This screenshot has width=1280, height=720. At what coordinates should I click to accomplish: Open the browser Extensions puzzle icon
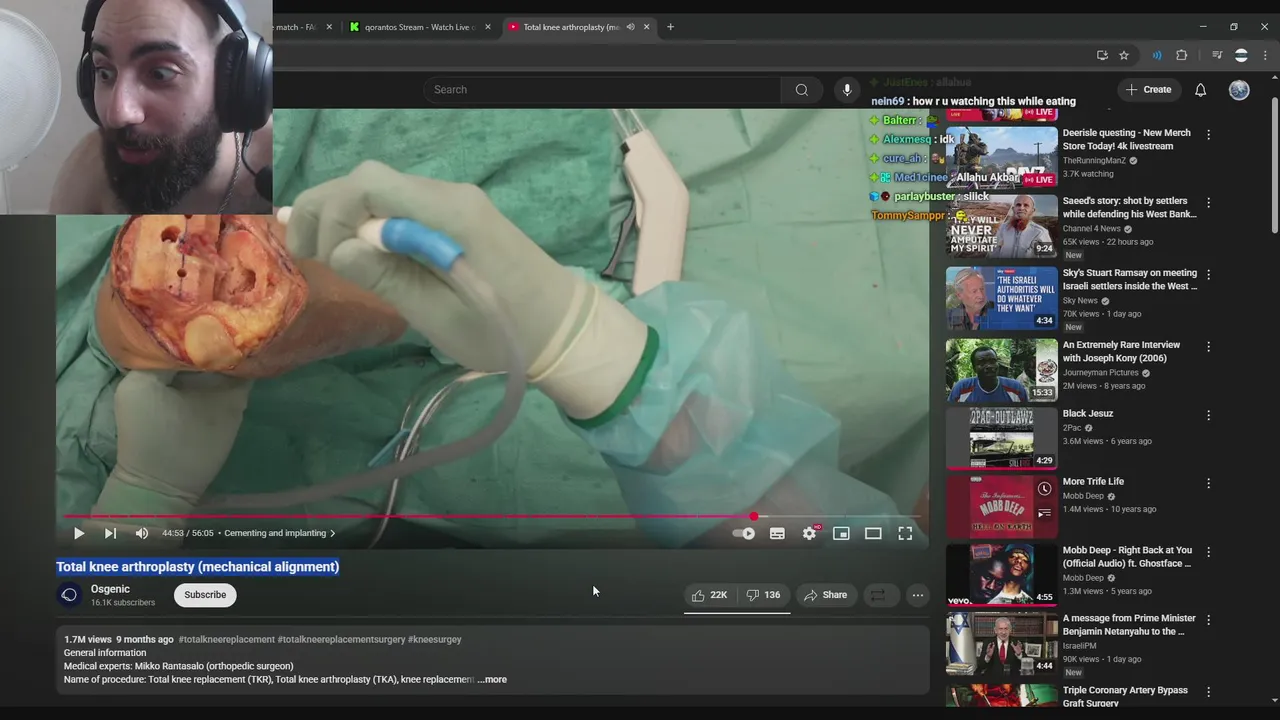[1182, 55]
